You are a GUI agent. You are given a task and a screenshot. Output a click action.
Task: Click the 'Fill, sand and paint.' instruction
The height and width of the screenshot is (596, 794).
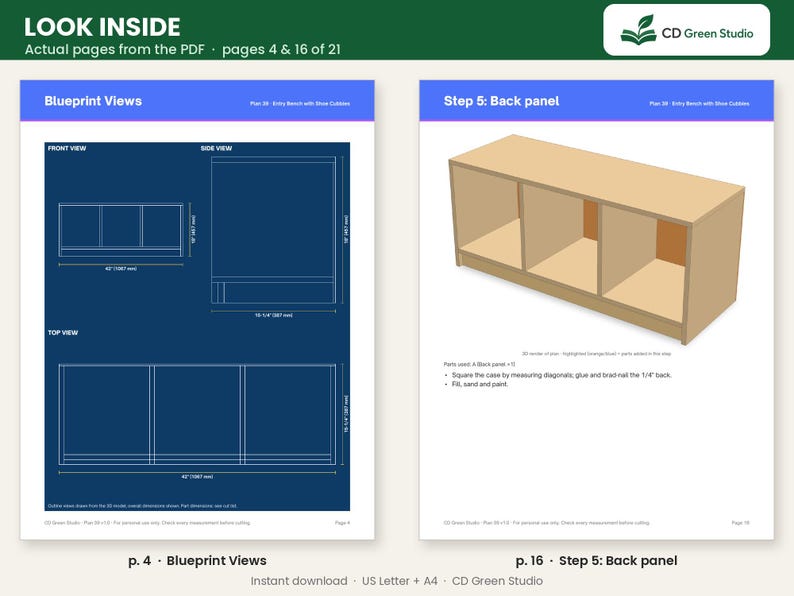point(480,384)
